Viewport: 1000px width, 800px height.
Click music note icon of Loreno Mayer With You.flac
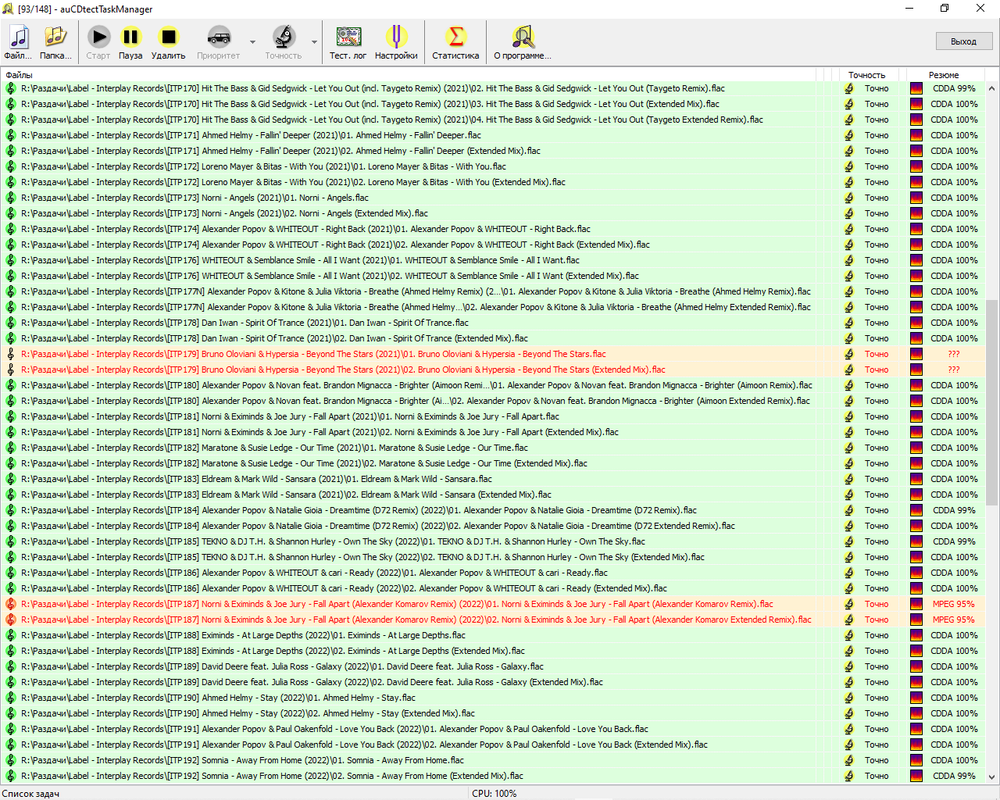(10, 167)
